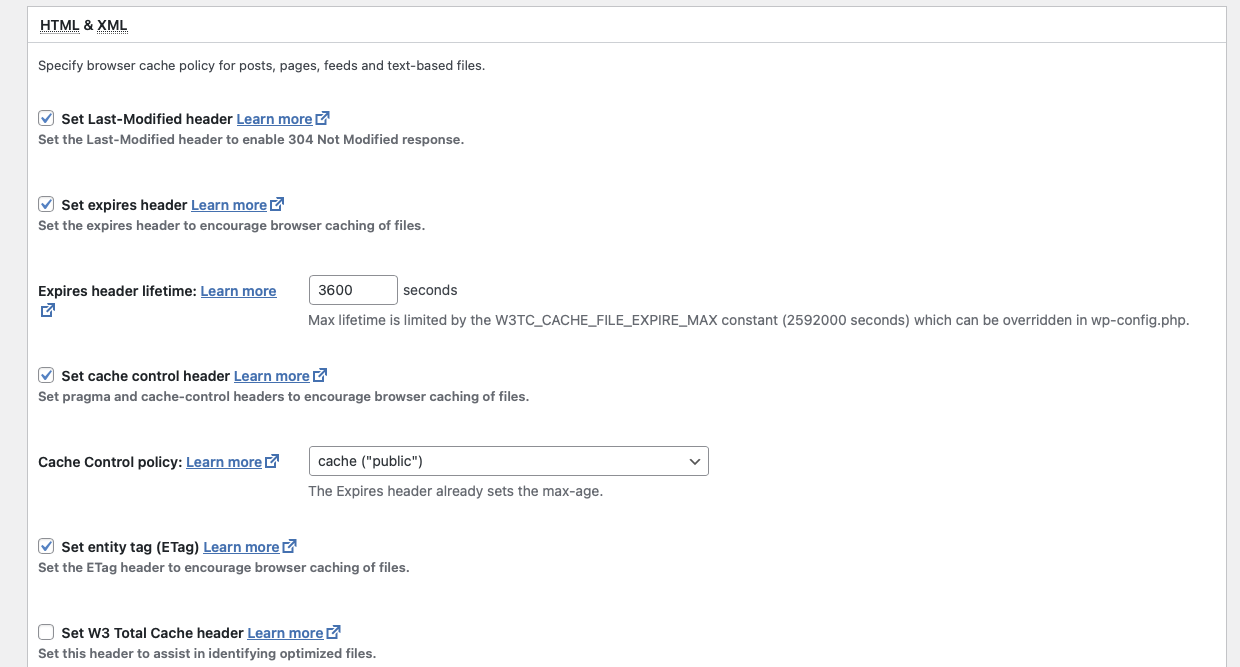Open Learn more link for expires header
The width and height of the screenshot is (1240, 667).
[x=229, y=205]
